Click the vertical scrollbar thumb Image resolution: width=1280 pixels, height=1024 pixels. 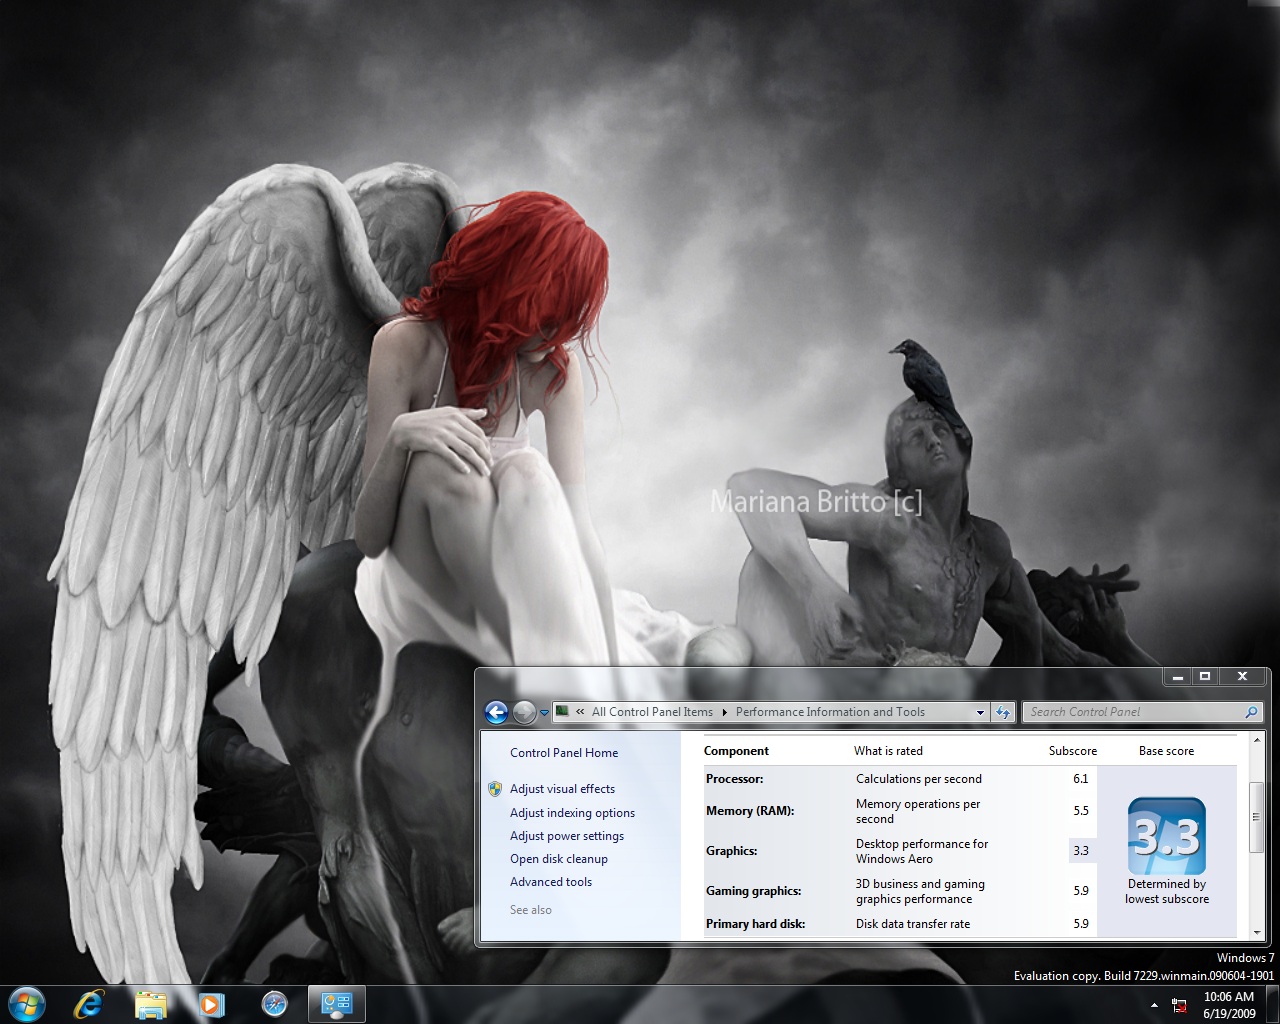(1257, 817)
